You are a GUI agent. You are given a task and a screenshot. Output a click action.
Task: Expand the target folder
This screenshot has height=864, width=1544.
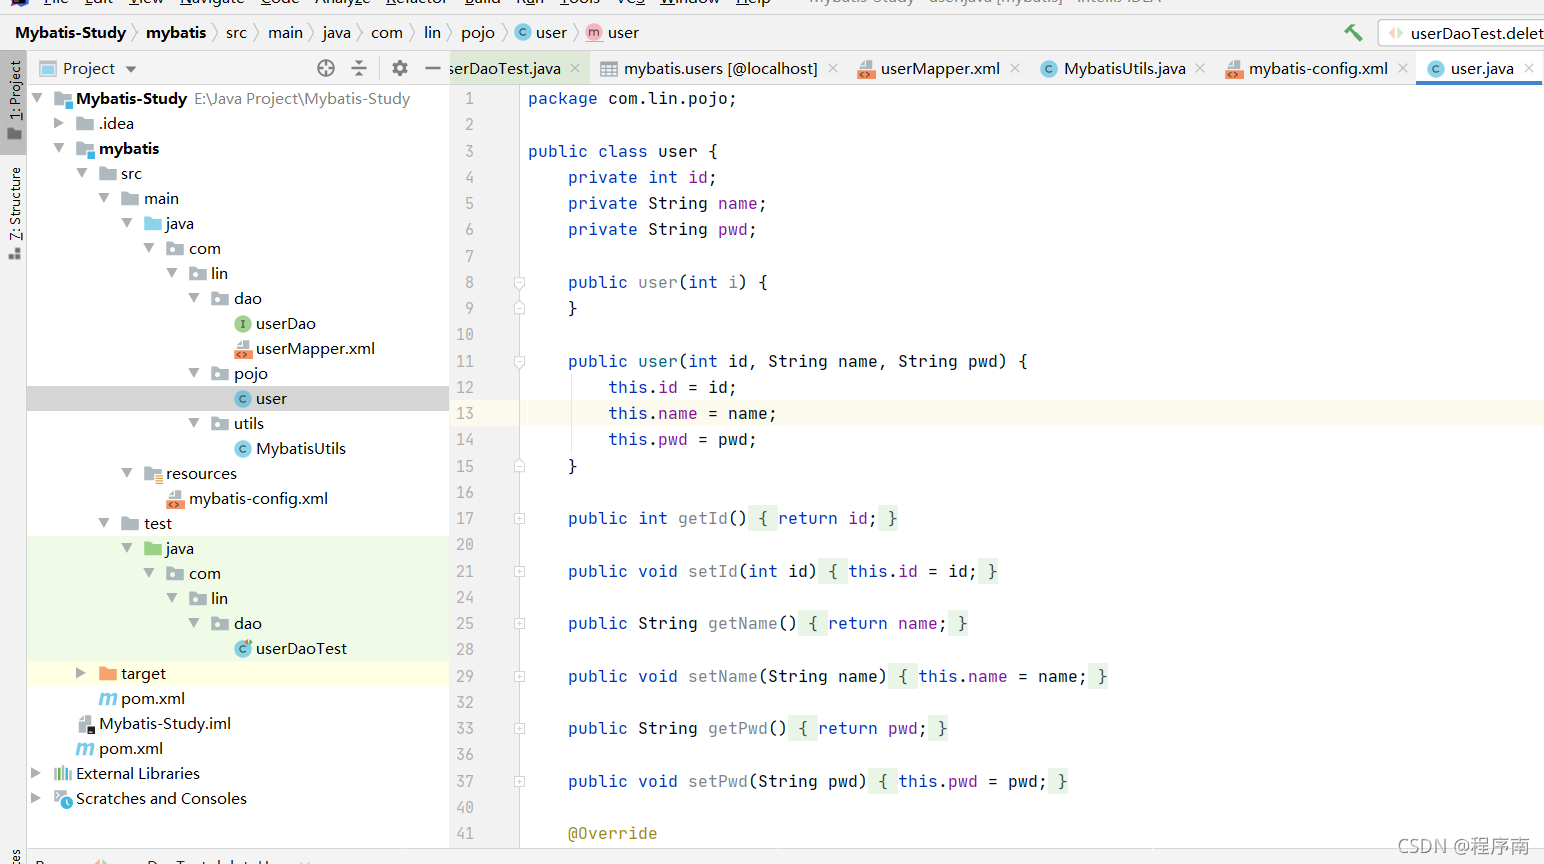coord(82,673)
